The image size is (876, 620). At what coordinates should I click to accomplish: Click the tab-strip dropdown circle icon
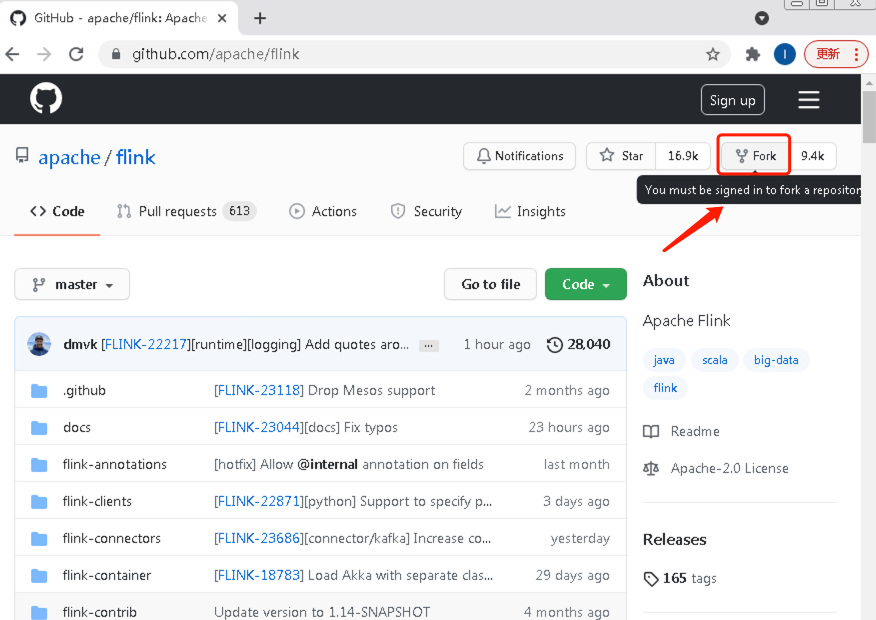[761, 18]
